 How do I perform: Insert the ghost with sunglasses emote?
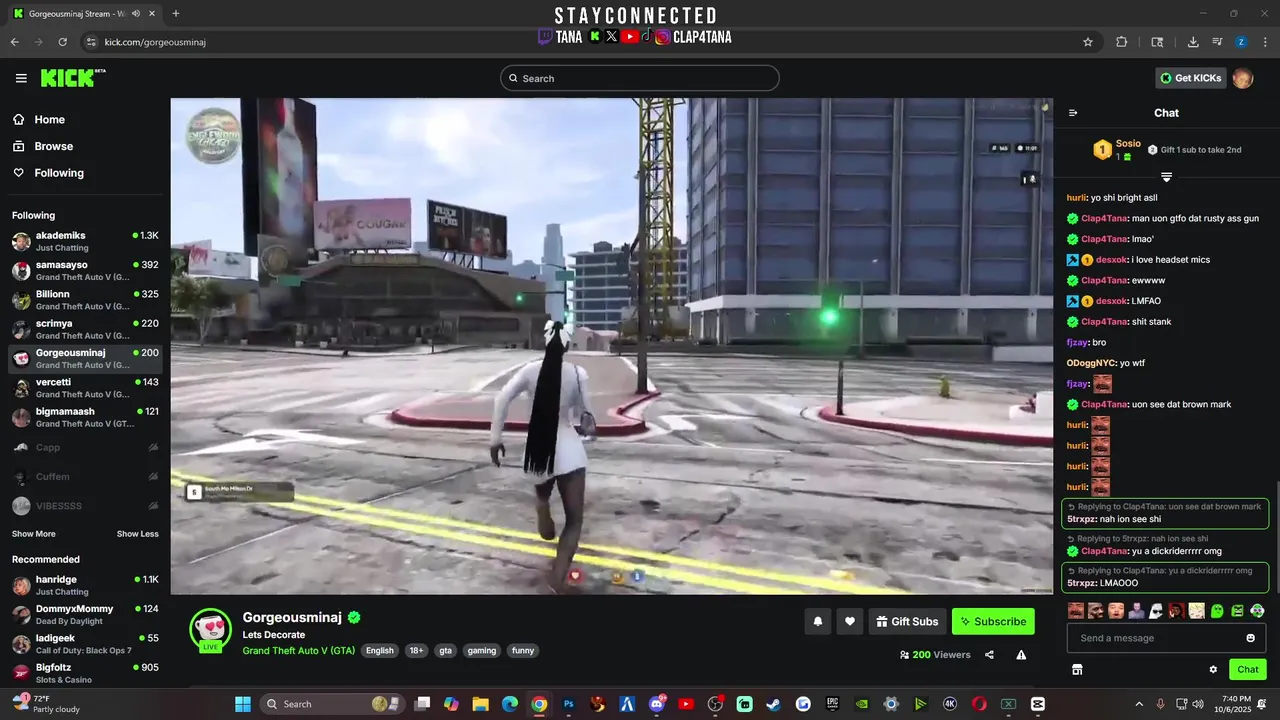tap(1156, 610)
